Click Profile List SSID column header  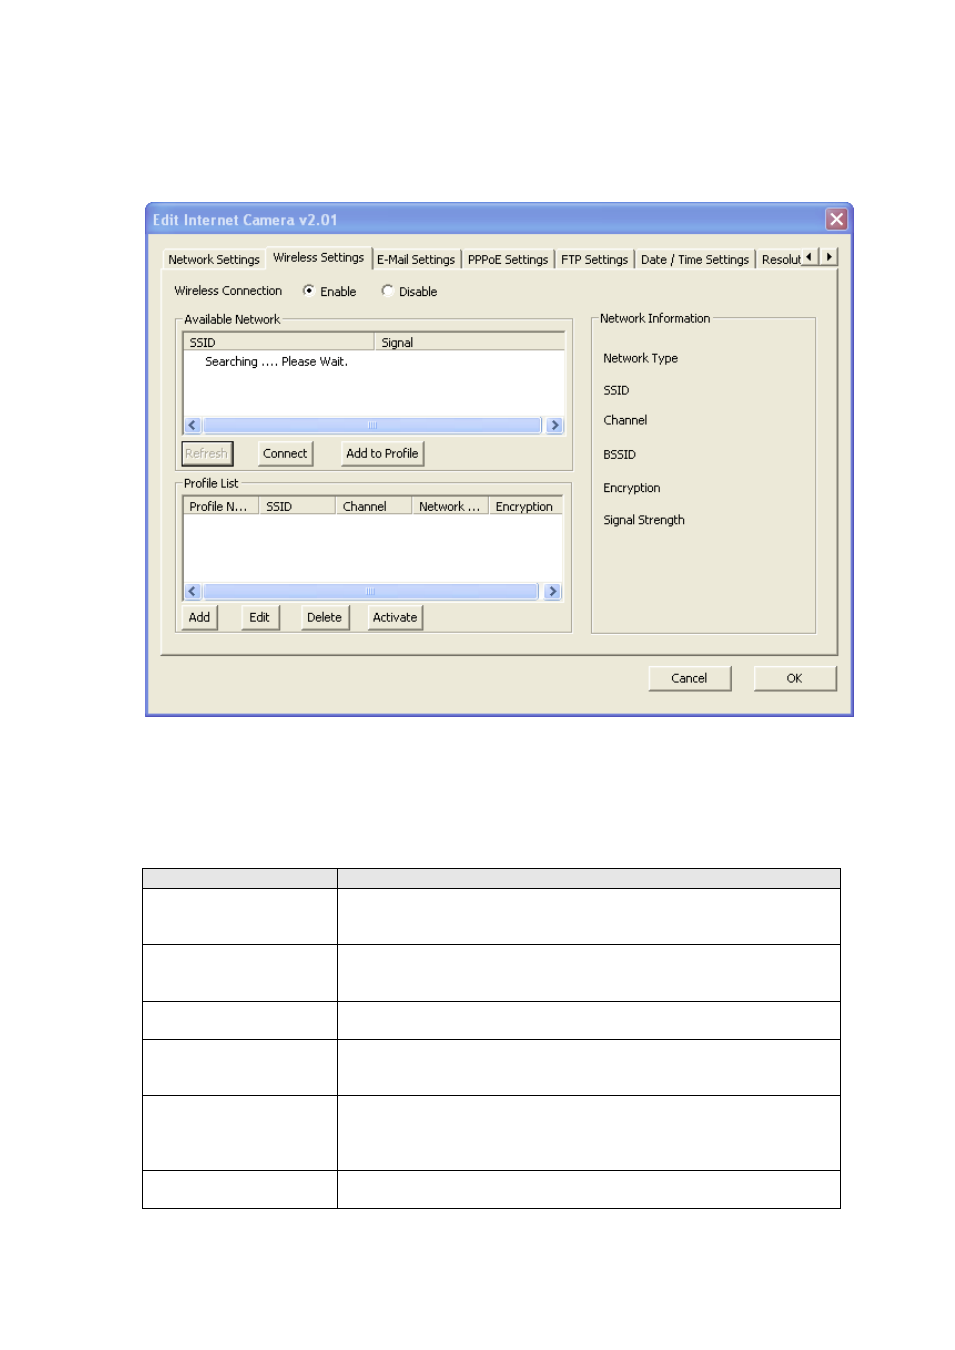pyautogui.click(x=297, y=506)
